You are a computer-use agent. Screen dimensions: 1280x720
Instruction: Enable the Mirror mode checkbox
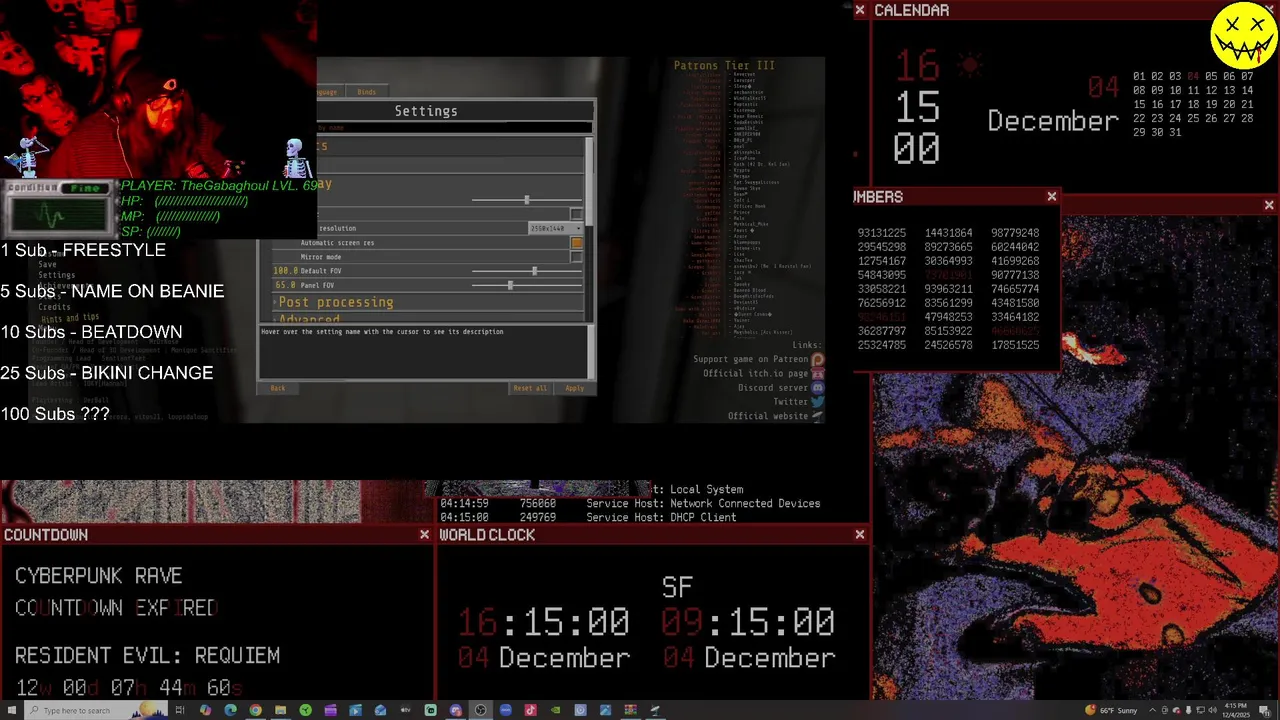(x=576, y=257)
